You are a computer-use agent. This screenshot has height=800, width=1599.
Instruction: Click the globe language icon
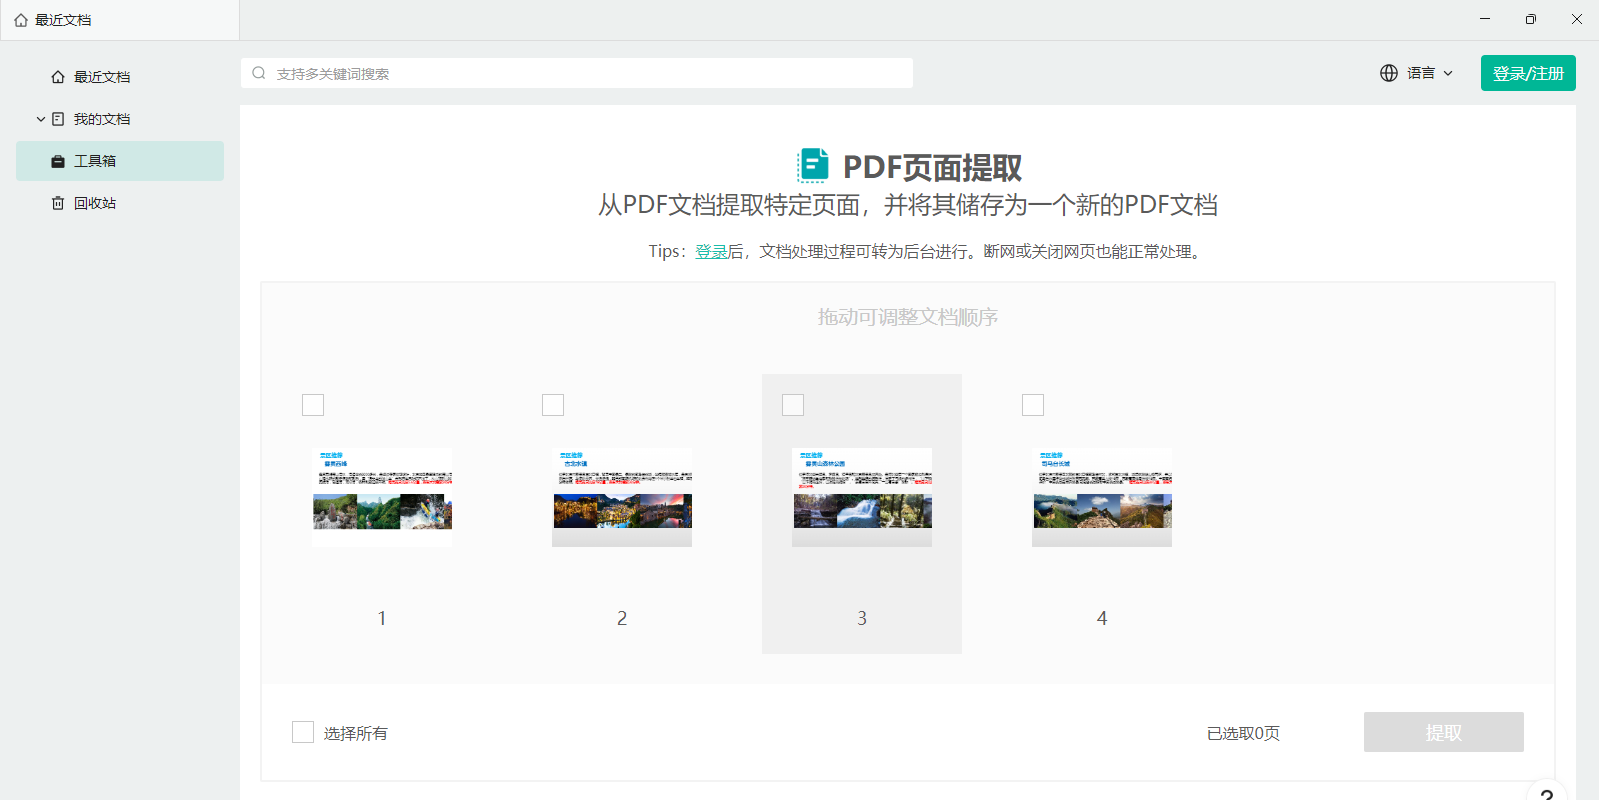(1389, 73)
